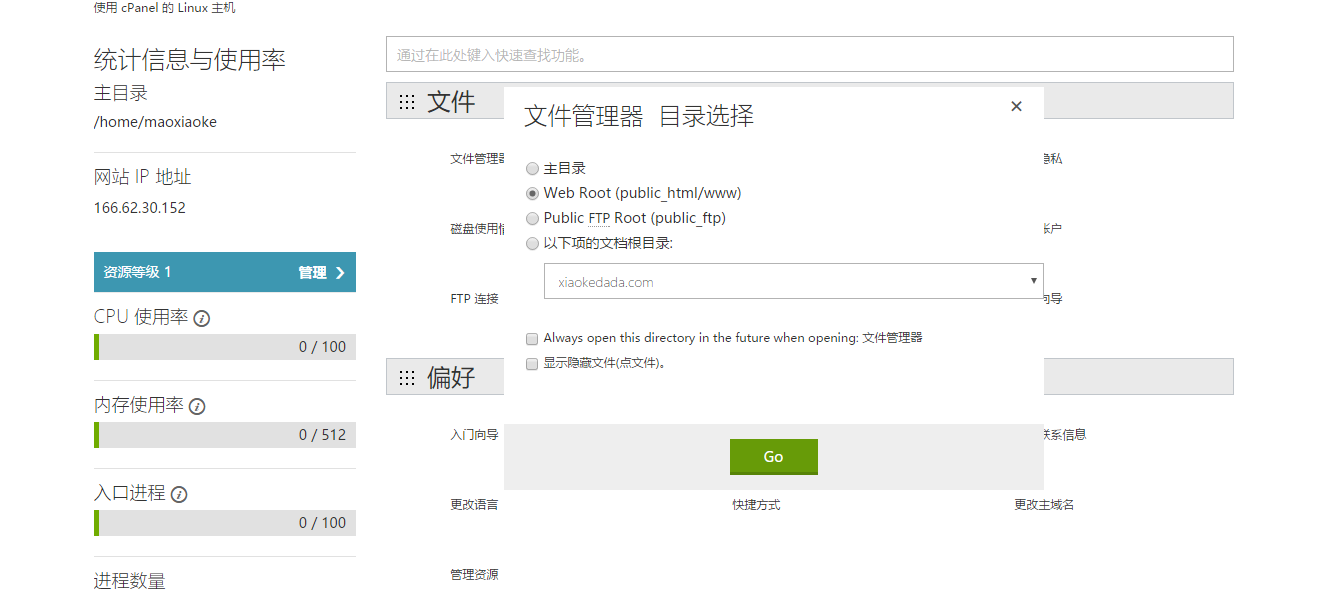This screenshot has height=598, width=1331.
Task: Click the 资源等级 1 管理 bar
Action: coord(224,272)
